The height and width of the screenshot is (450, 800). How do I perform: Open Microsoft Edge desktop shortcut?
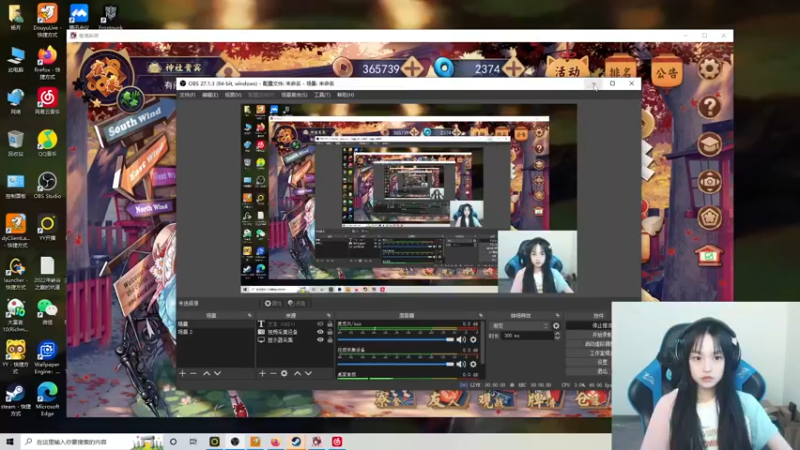(47, 399)
